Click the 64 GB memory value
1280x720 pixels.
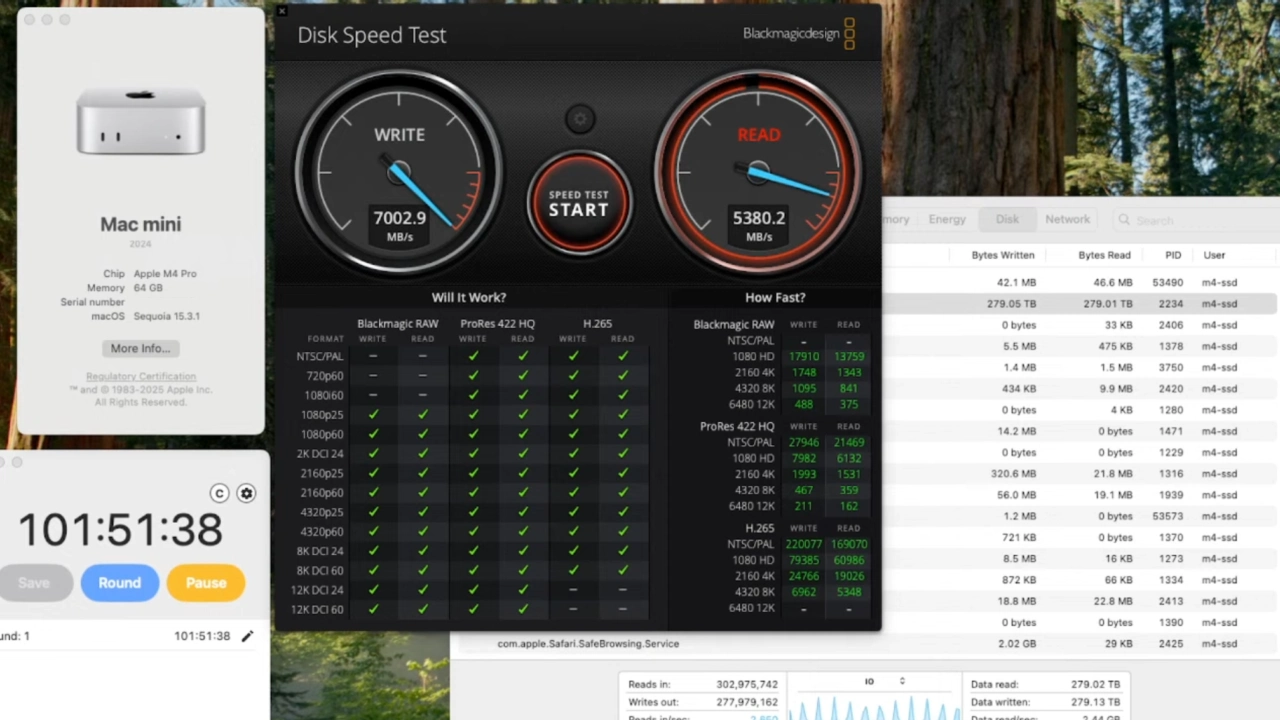click(147, 288)
